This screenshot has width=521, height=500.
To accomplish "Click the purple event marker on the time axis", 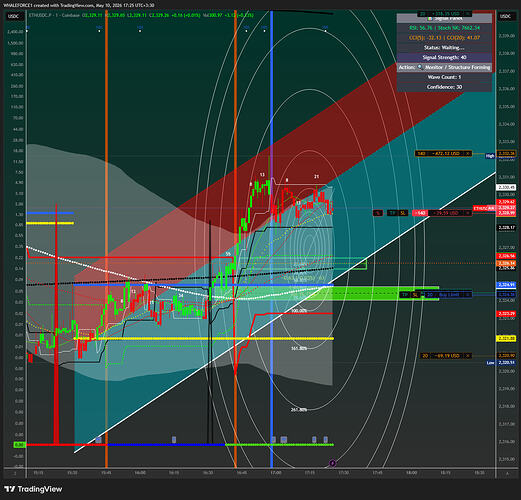I will click(332, 463).
